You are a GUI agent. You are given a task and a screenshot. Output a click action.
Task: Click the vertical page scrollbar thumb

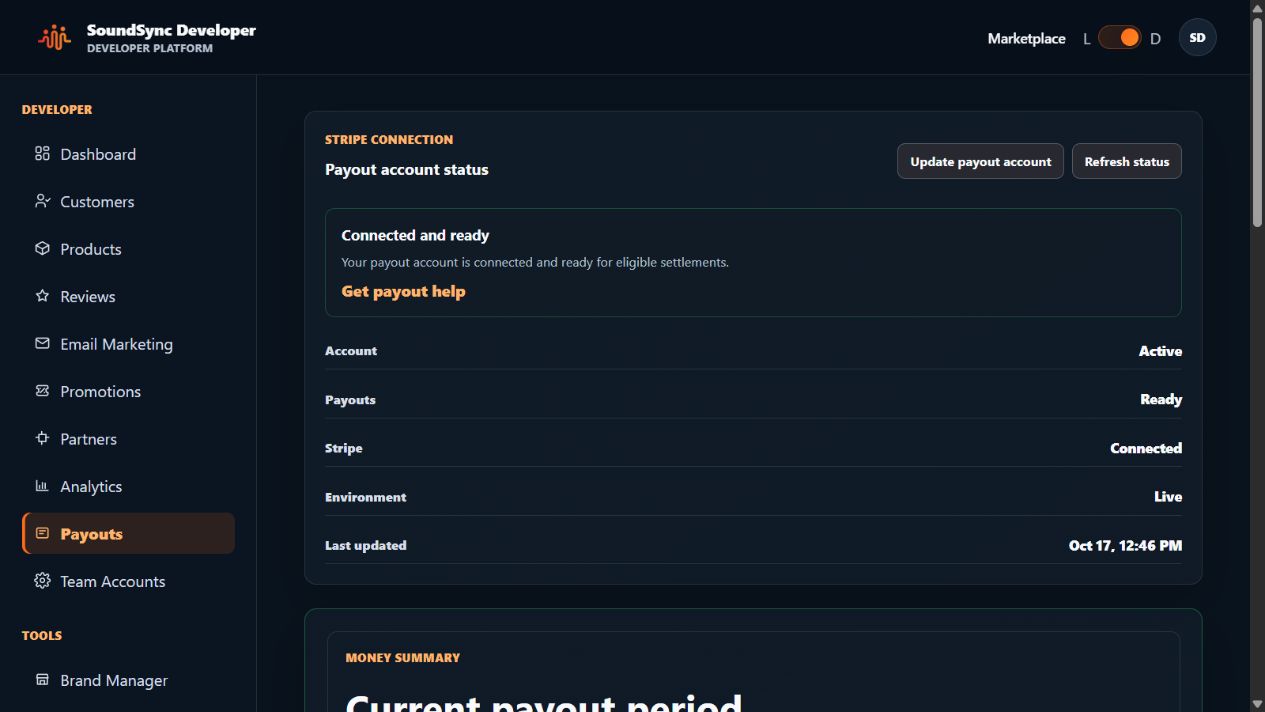[x=1257, y=120]
